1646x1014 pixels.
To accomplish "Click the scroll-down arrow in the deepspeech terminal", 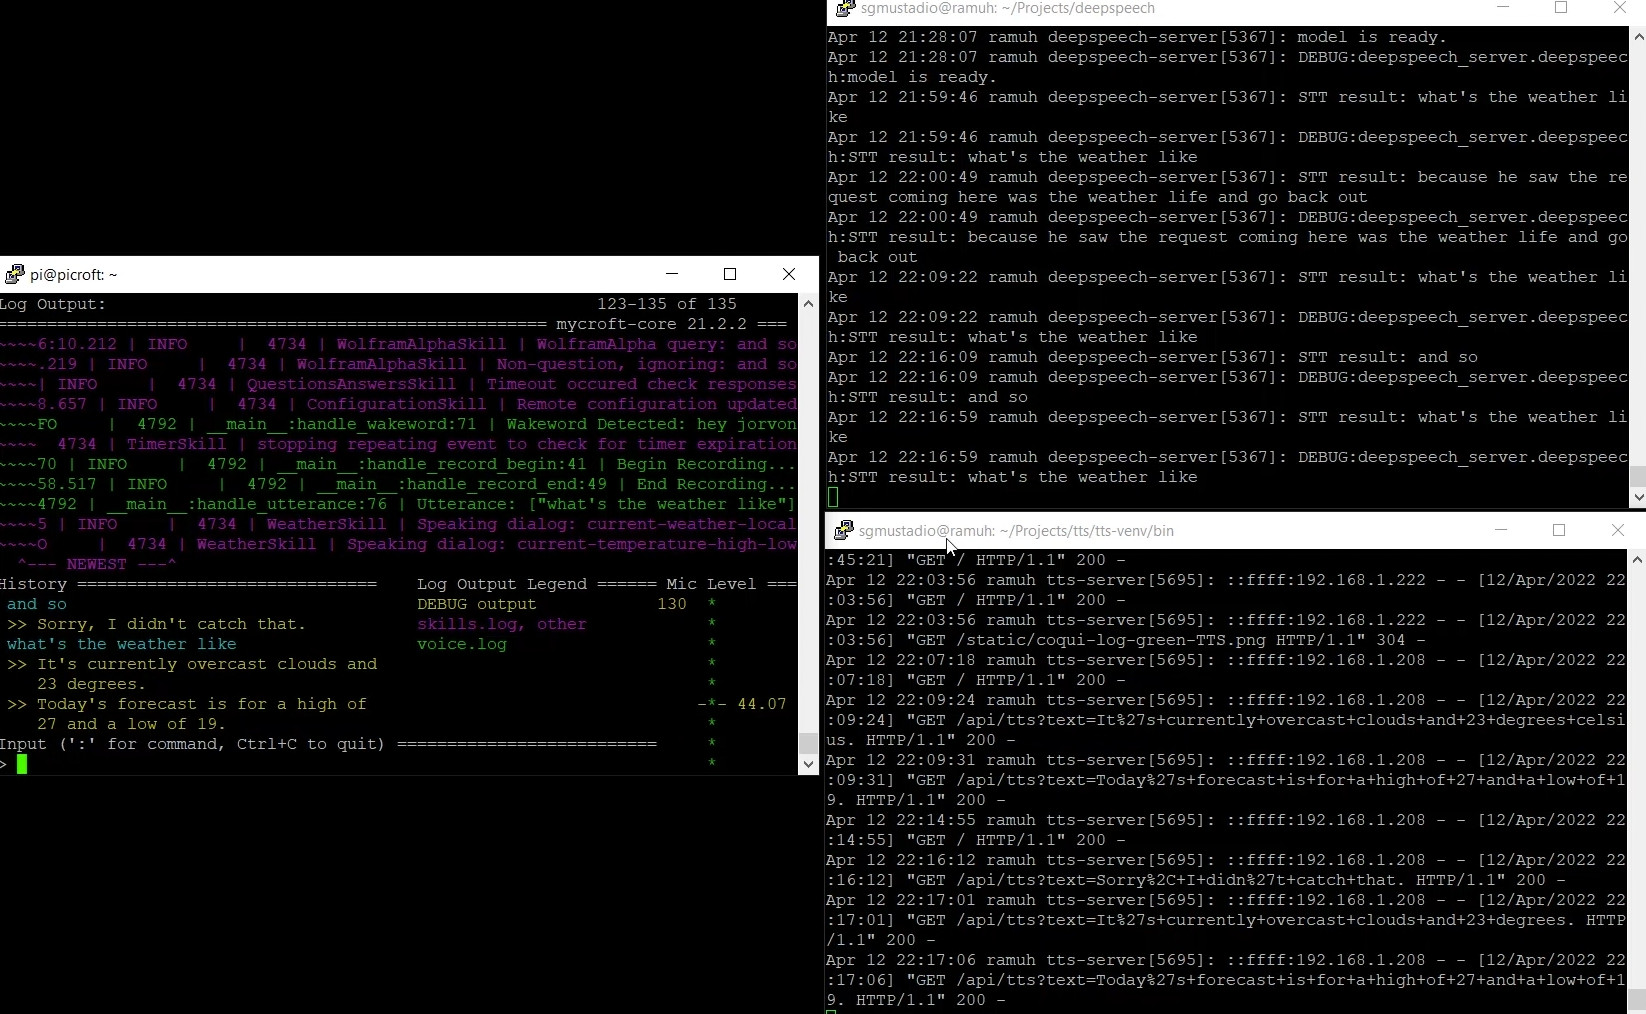I will pos(1638,498).
